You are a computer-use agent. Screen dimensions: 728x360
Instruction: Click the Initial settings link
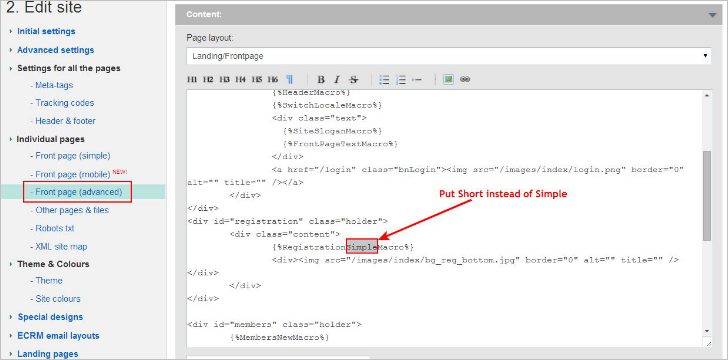[46, 31]
